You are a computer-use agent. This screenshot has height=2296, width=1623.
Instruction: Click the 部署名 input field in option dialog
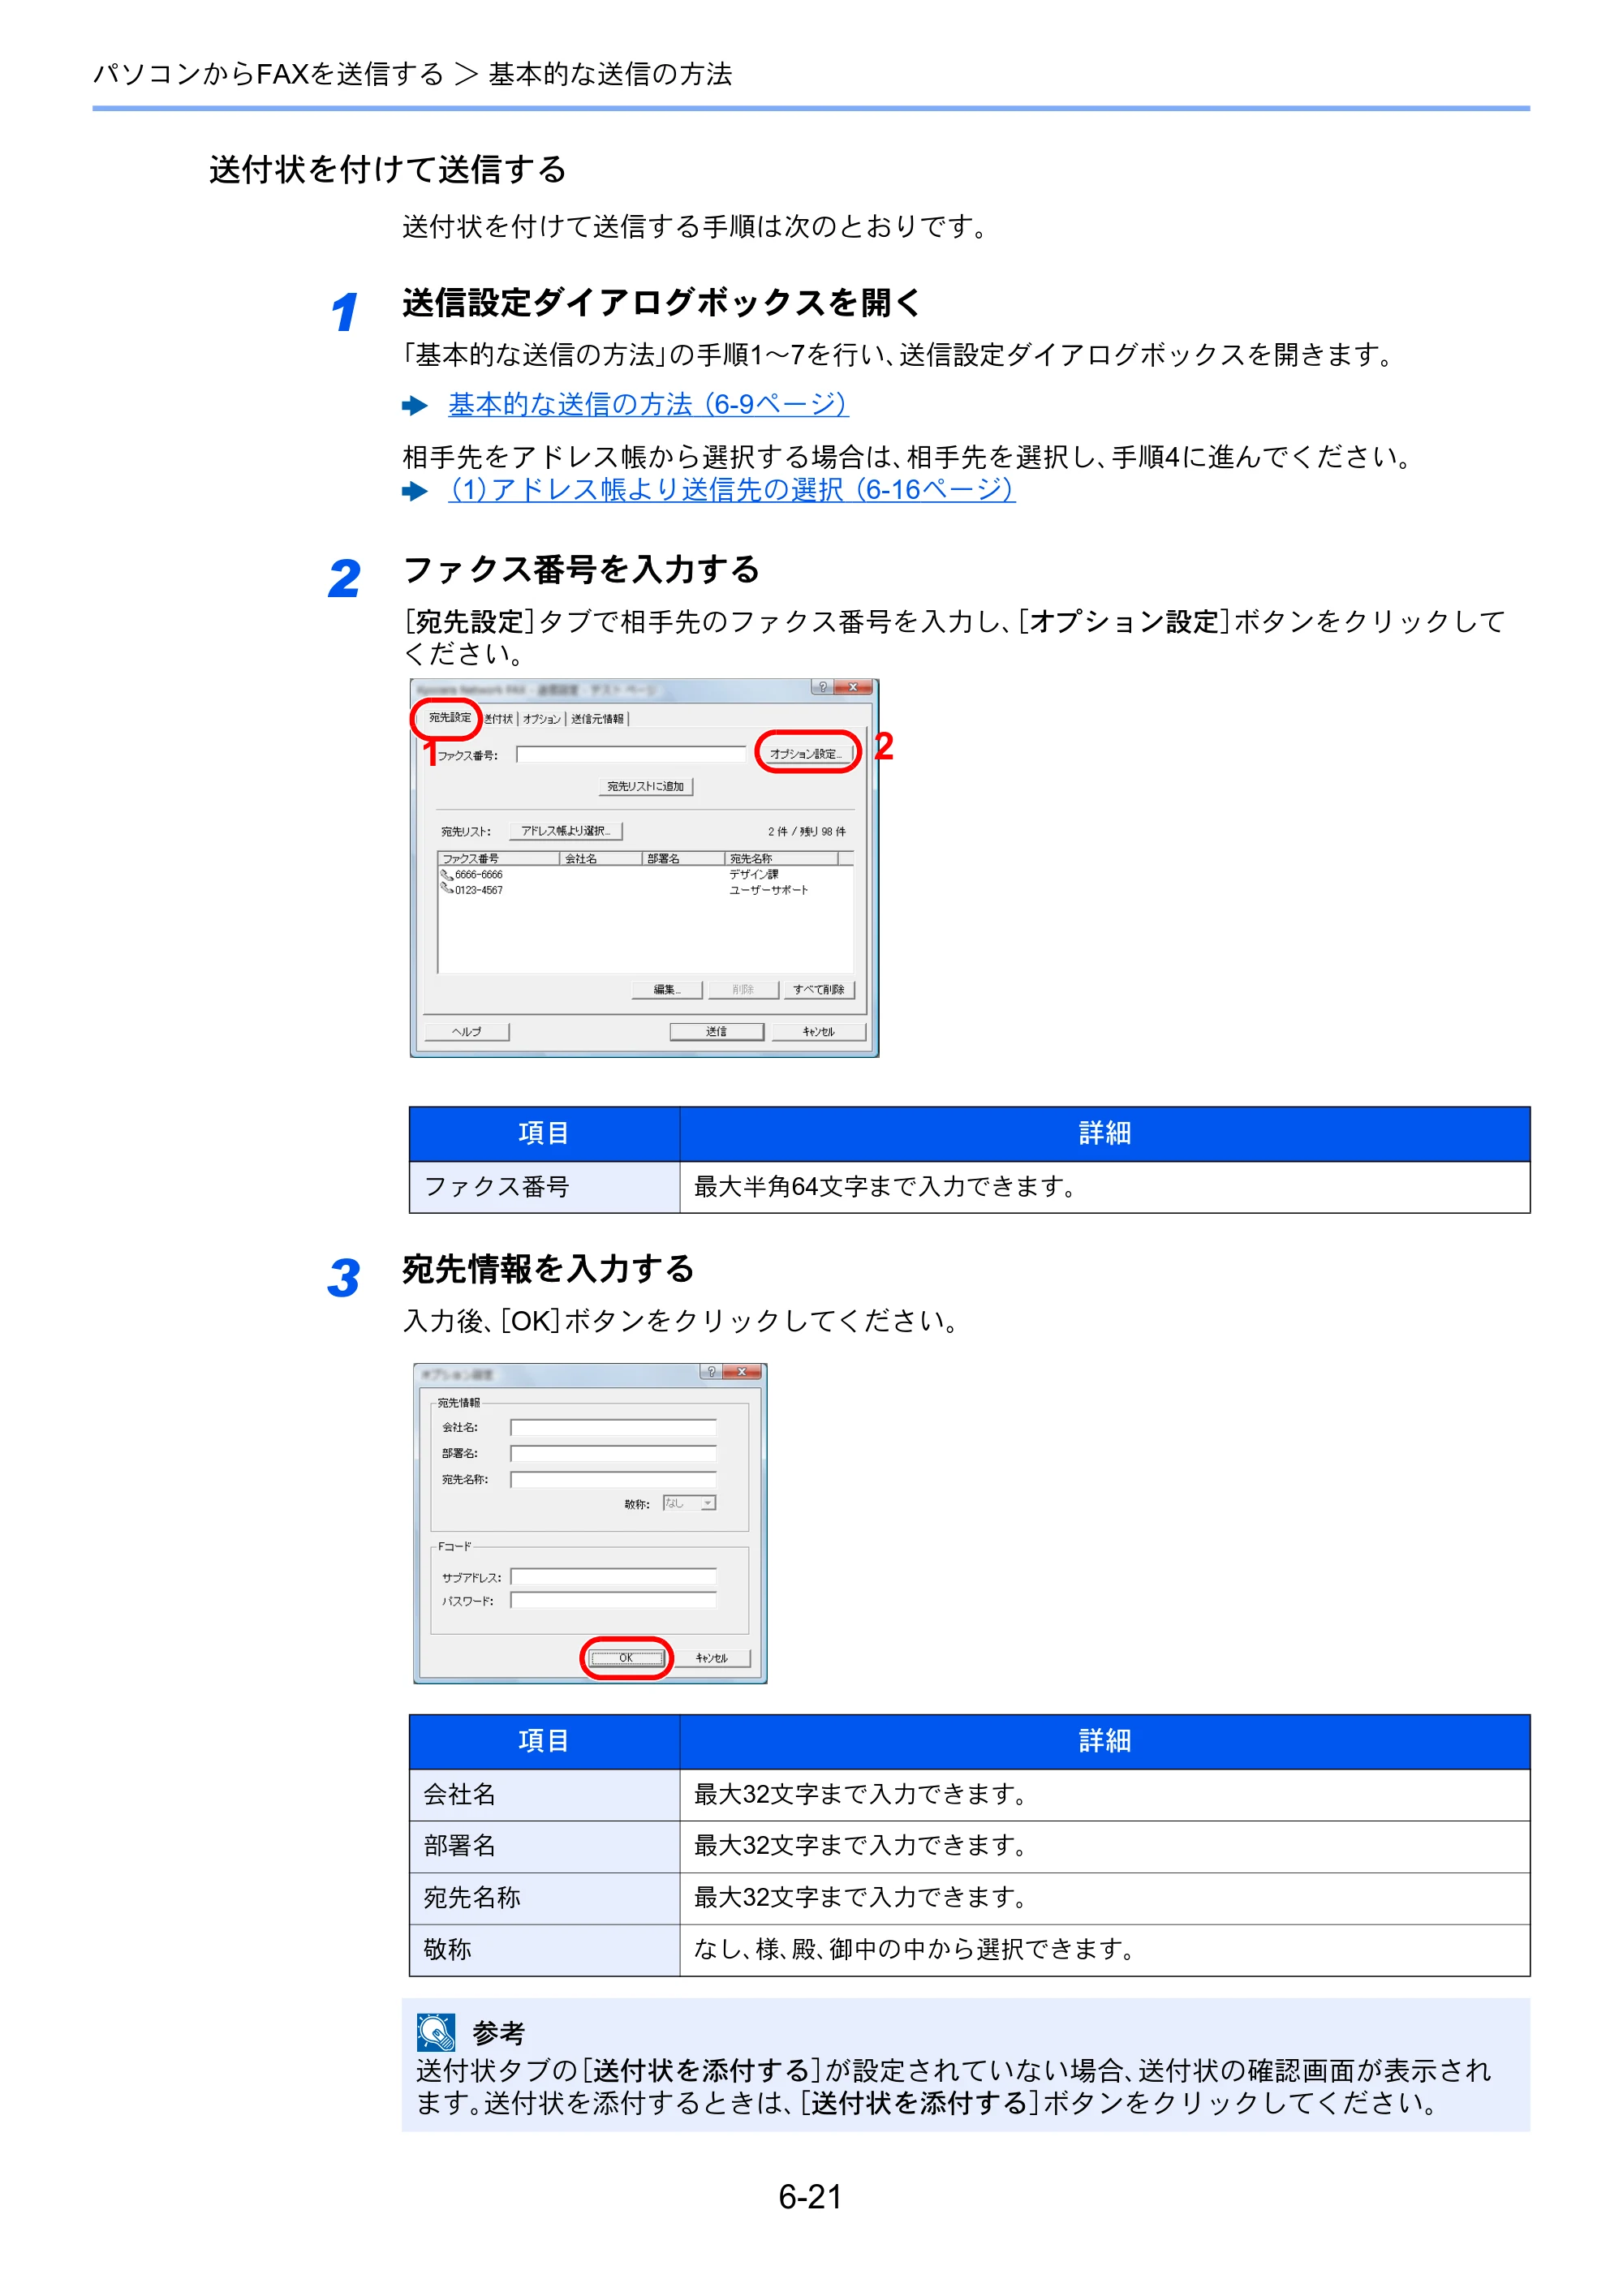pos(613,1453)
